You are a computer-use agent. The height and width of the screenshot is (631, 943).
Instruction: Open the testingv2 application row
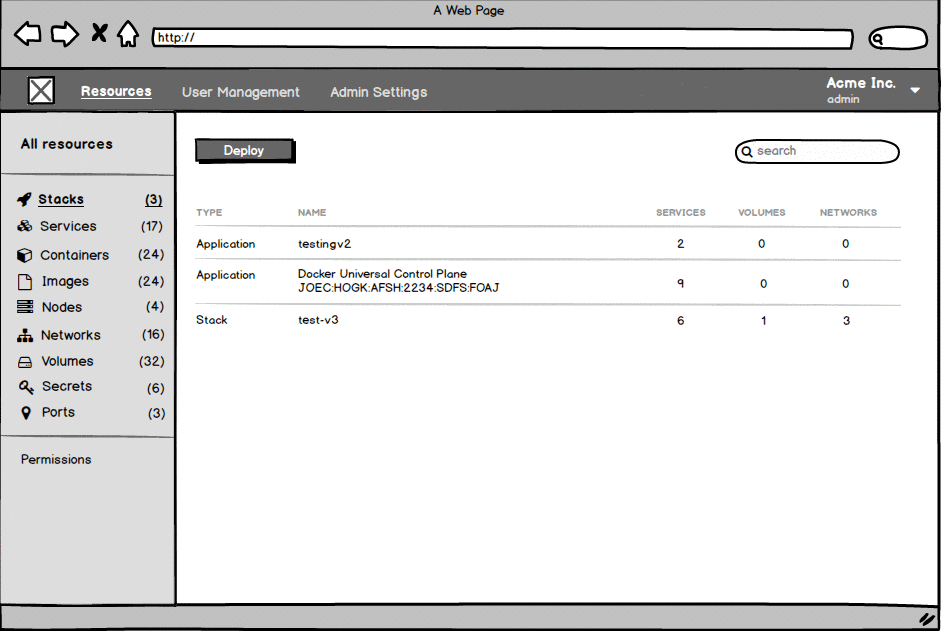548,244
